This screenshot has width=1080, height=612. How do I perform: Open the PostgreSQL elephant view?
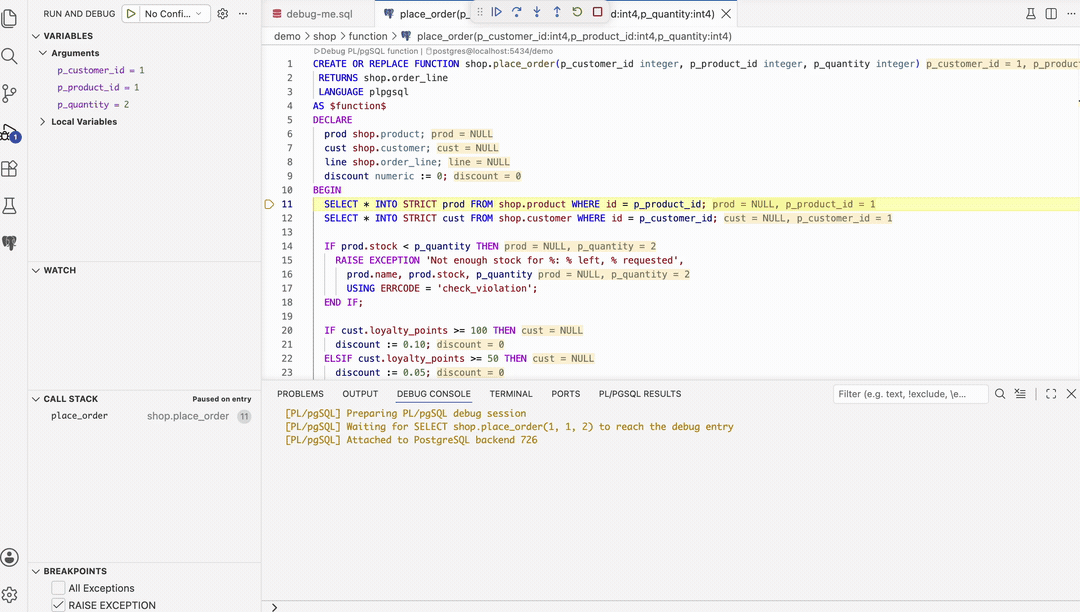click(x=10, y=243)
